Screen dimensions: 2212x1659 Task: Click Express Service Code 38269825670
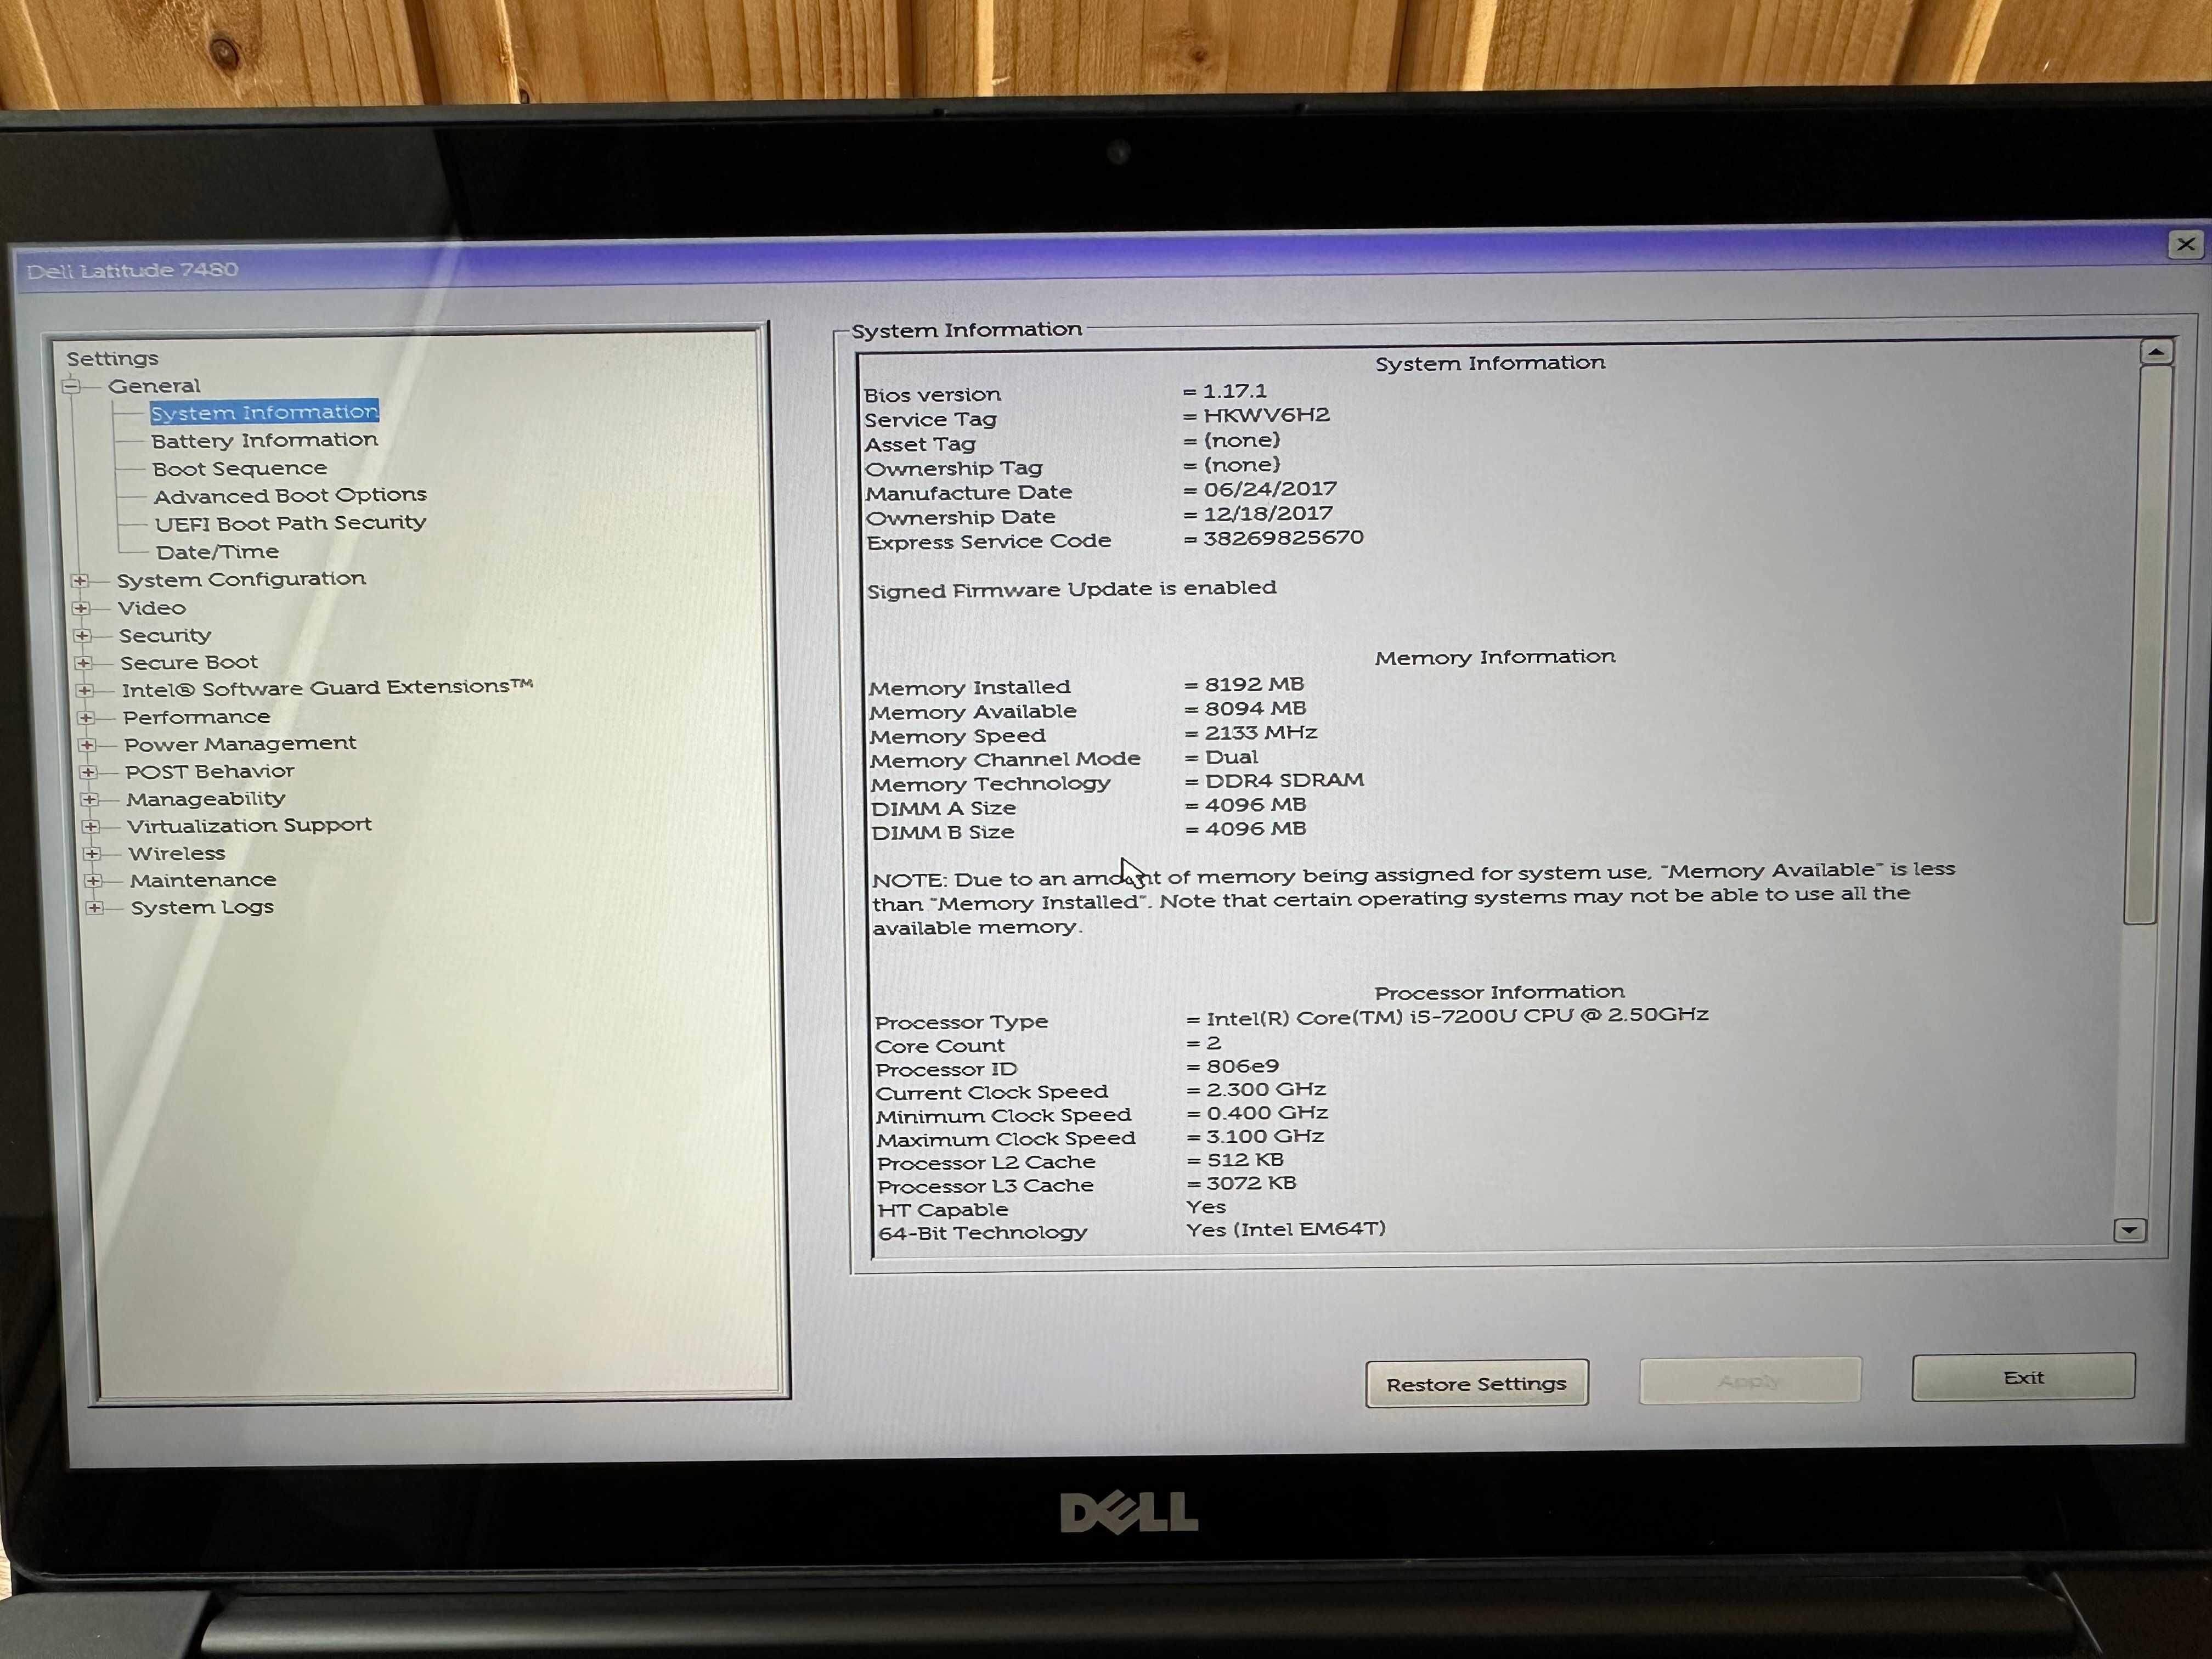1283,538
